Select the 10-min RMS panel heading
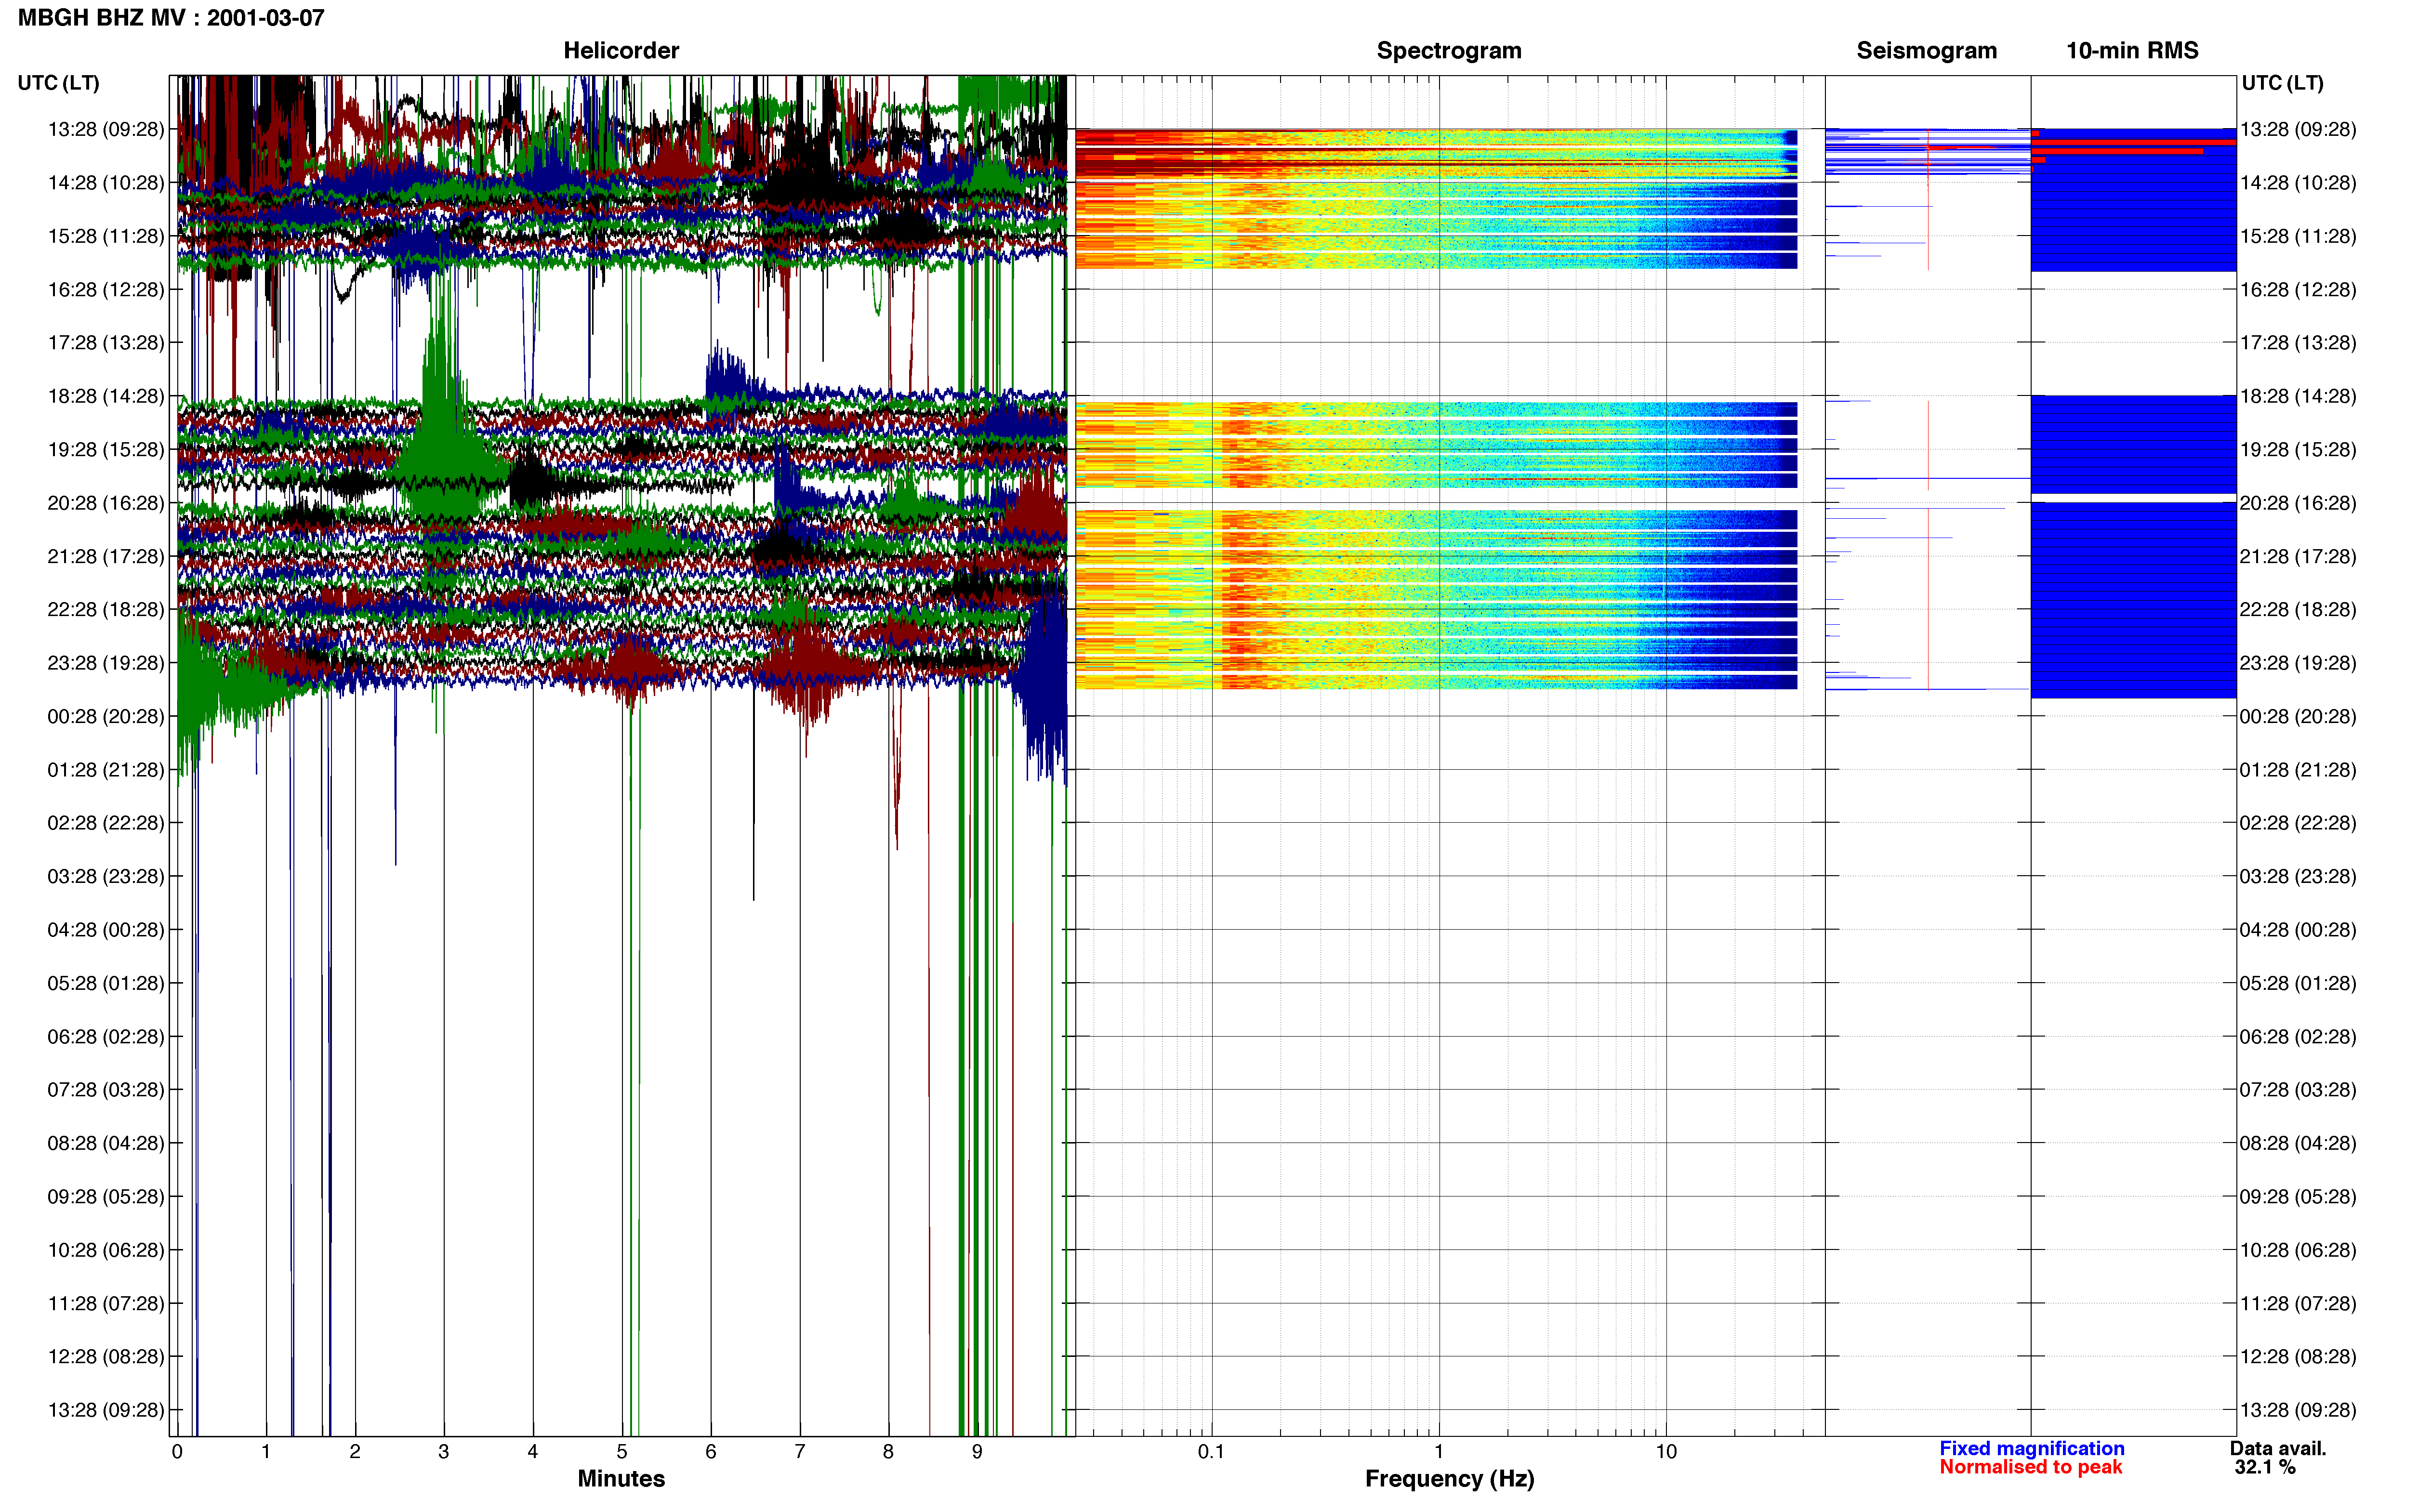This screenshot has height=1512, width=2418. tap(2132, 51)
